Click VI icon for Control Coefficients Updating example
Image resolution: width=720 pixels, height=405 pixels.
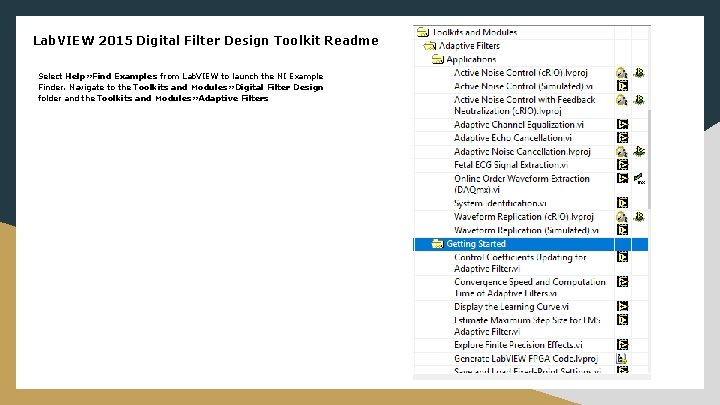click(622, 257)
